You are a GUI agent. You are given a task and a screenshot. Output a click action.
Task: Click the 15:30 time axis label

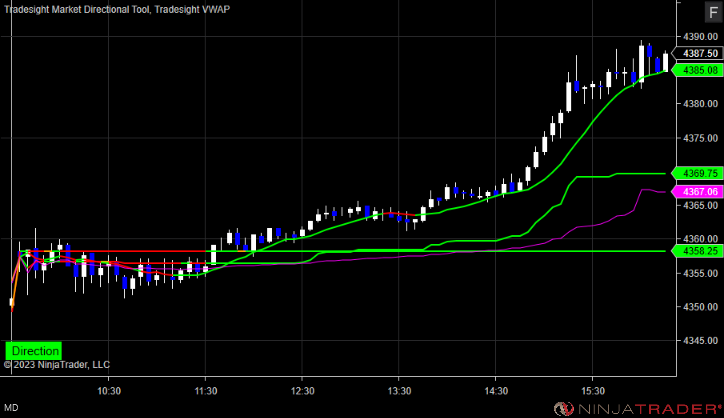coord(593,391)
